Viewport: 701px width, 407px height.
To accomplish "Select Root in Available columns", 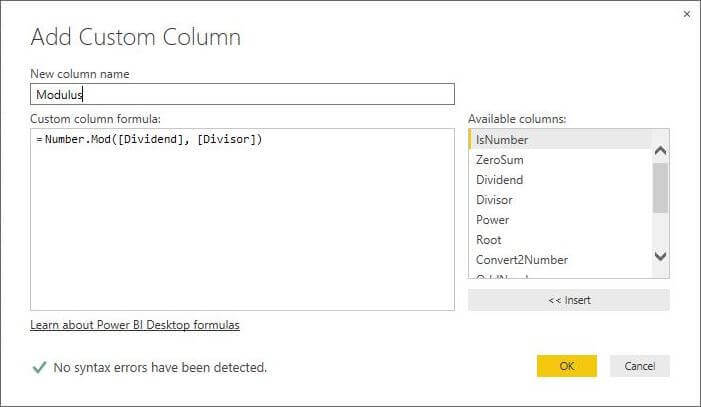I will click(x=489, y=240).
